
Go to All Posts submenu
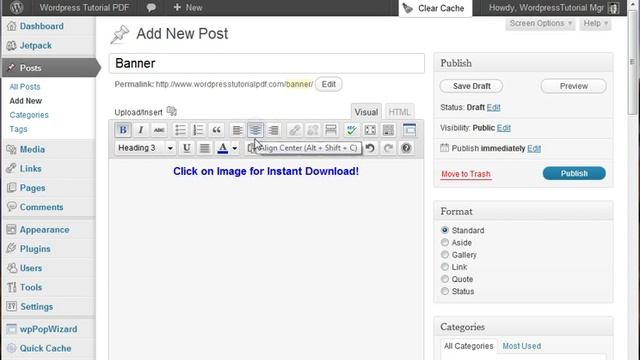[x=25, y=87]
